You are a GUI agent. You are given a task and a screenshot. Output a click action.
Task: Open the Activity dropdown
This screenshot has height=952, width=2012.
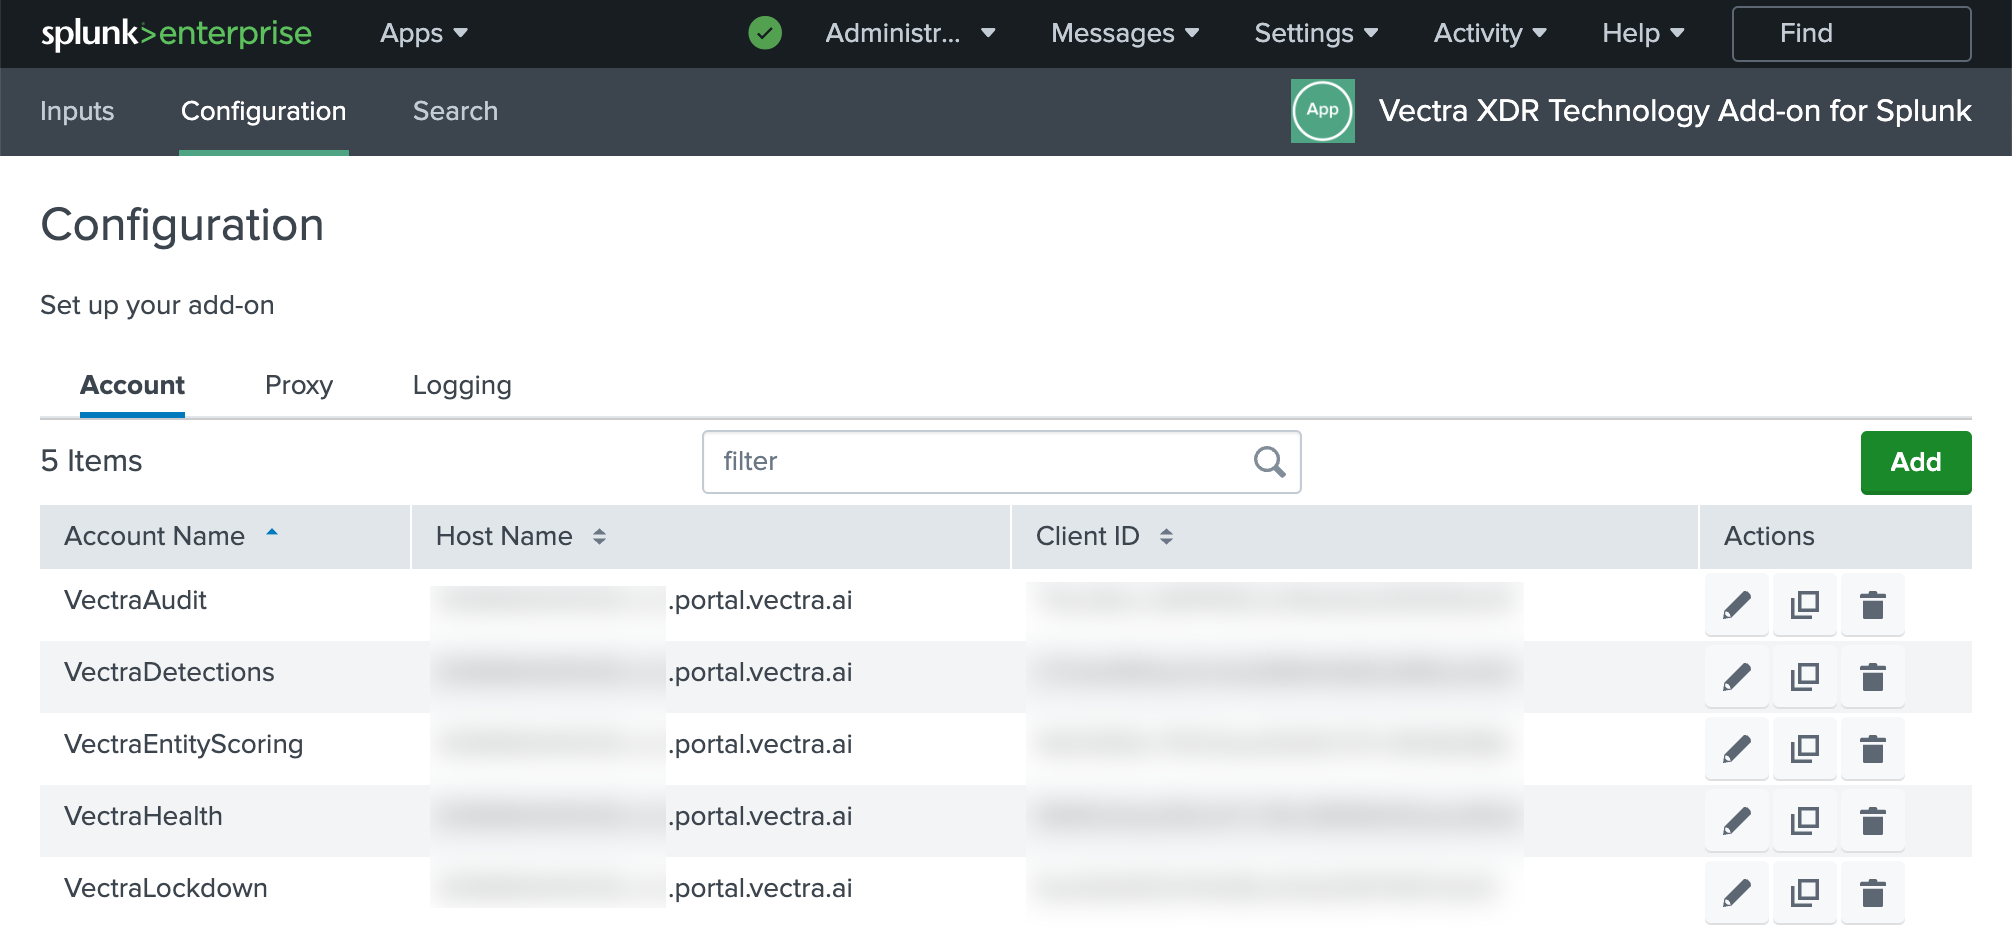point(1489,33)
